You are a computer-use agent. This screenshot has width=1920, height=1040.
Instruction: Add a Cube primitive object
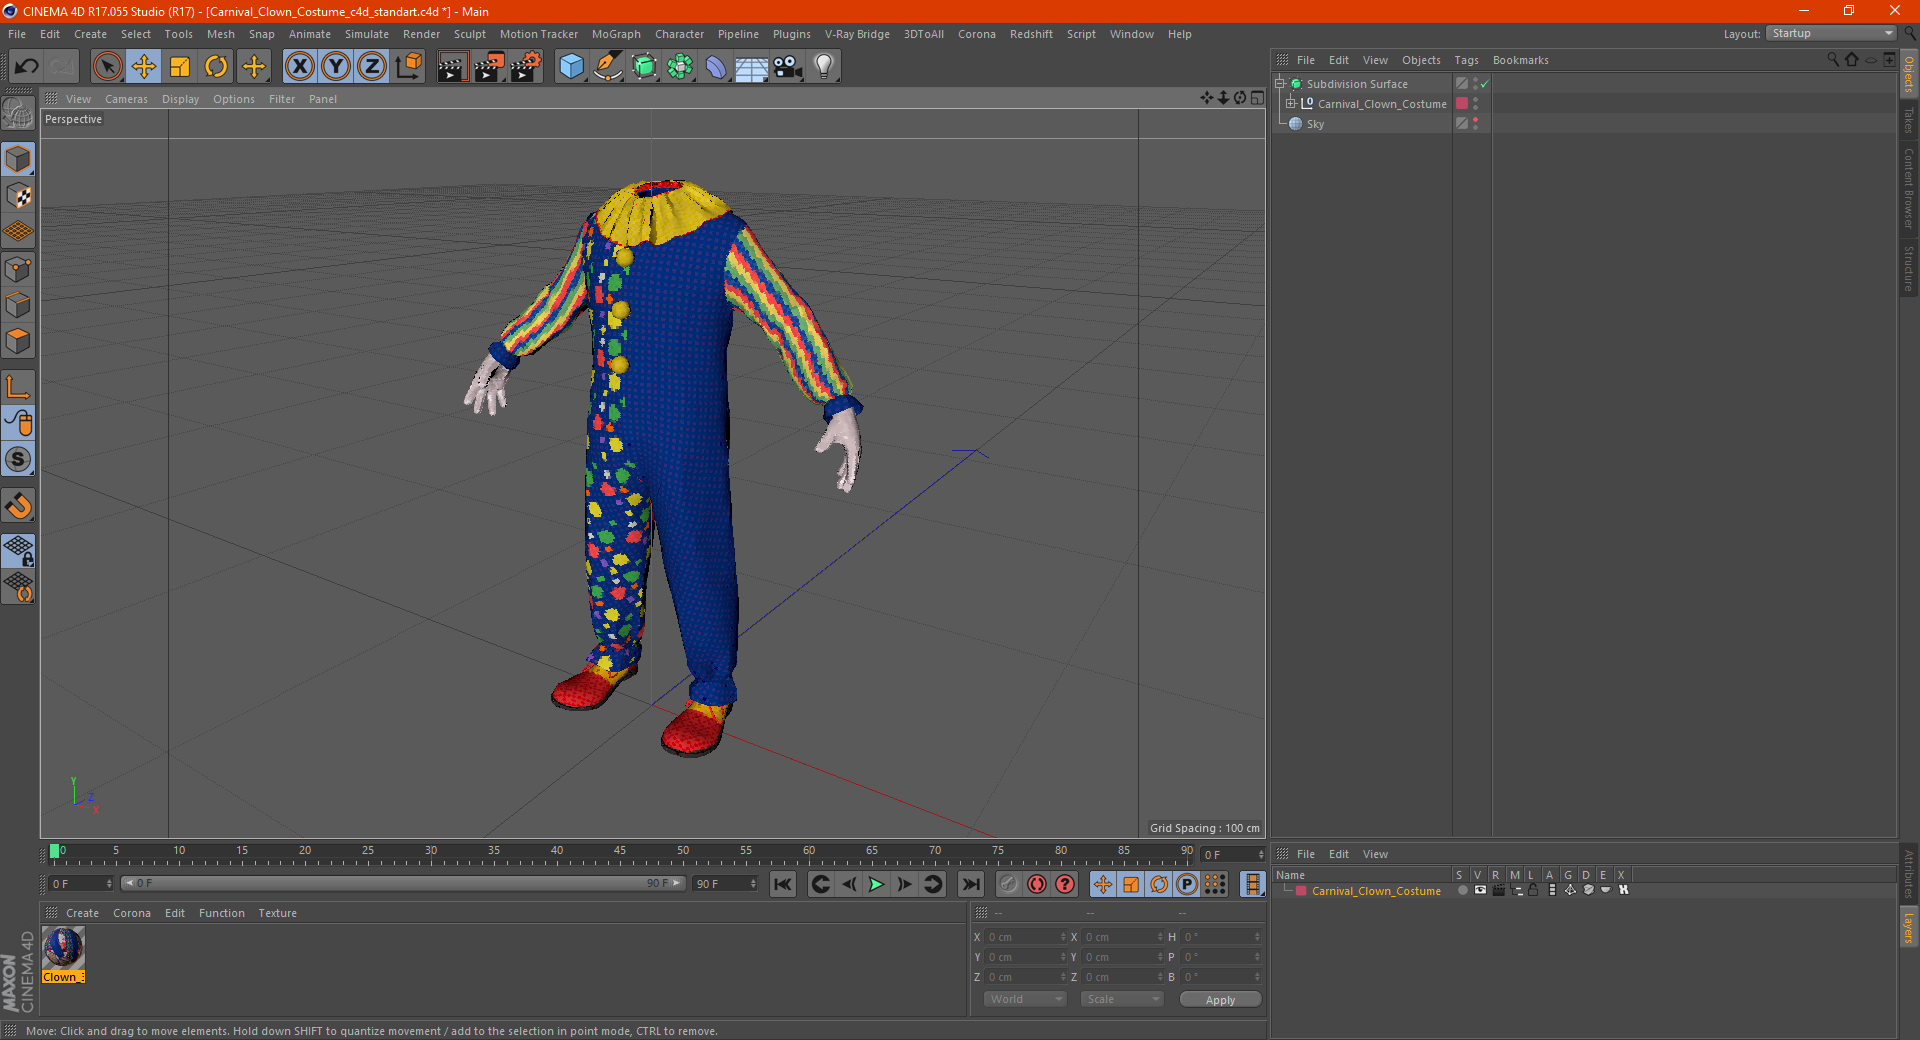click(x=571, y=67)
